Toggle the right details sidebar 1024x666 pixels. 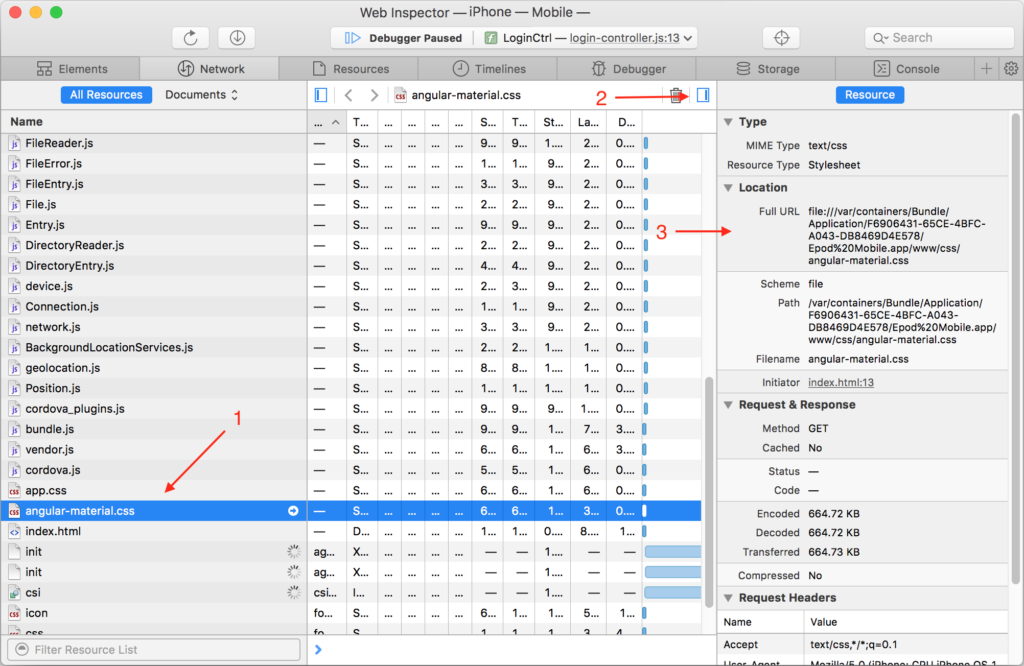(x=702, y=95)
